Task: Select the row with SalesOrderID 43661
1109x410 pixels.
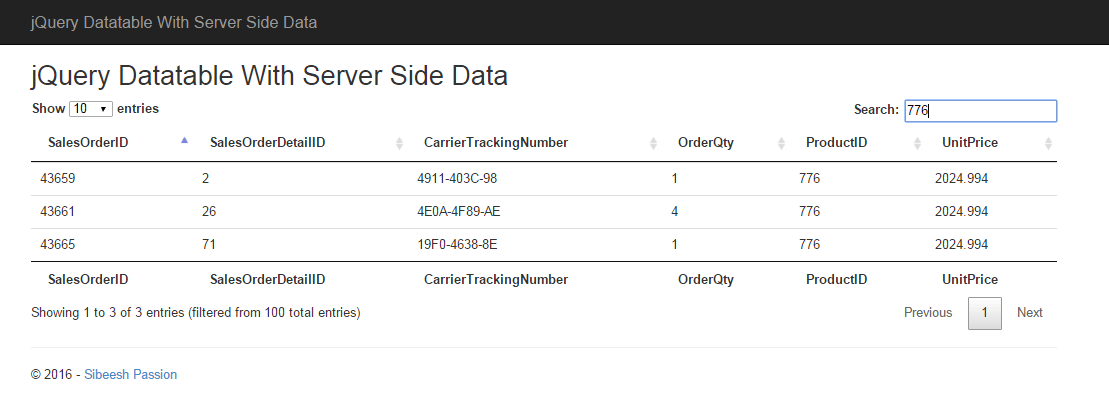Action: [x=544, y=211]
